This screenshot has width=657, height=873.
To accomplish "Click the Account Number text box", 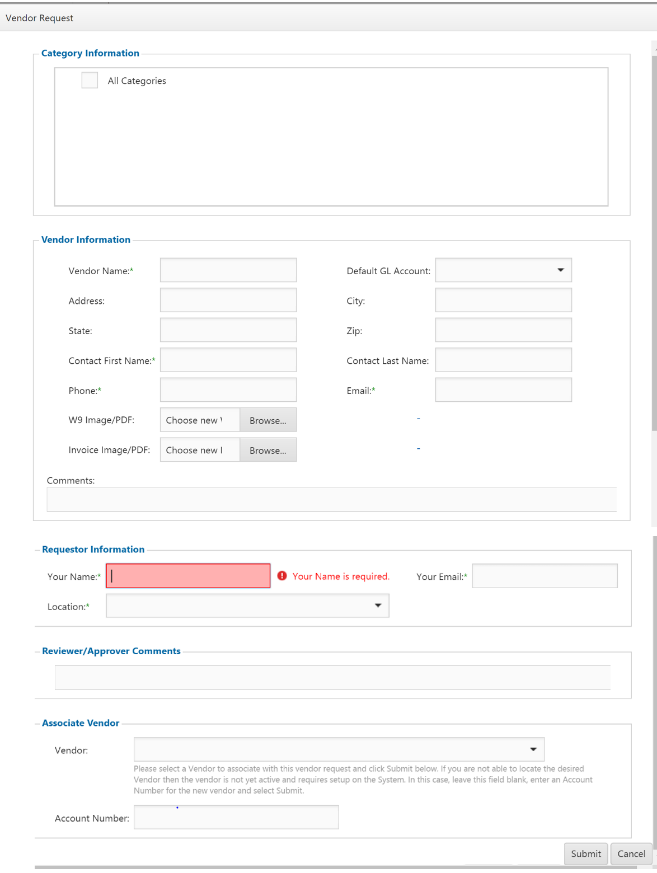I will coord(236,818).
